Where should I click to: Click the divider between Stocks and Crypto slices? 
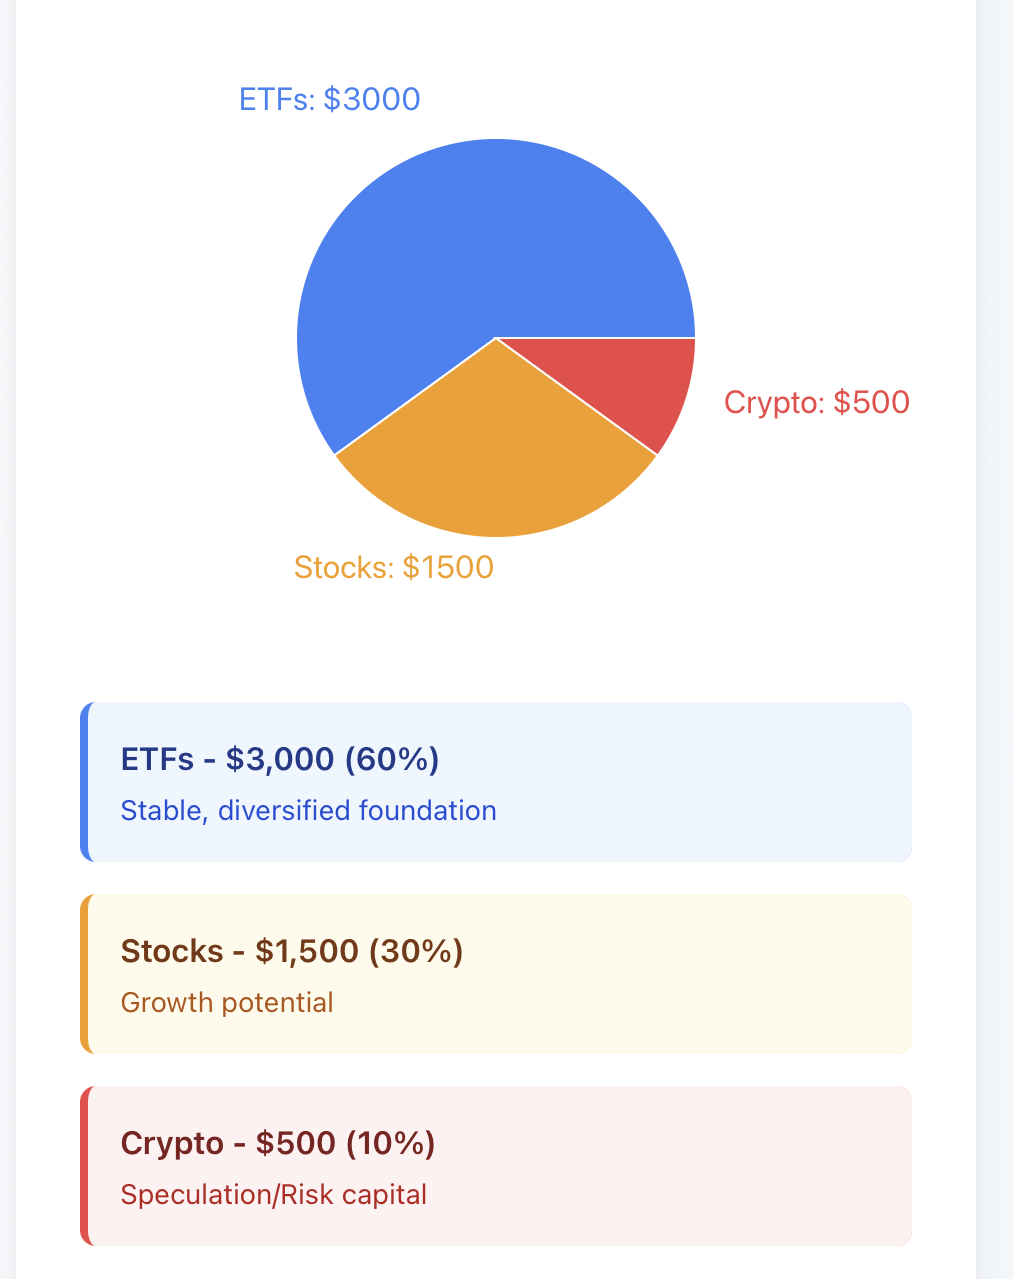[x=576, y=396]
